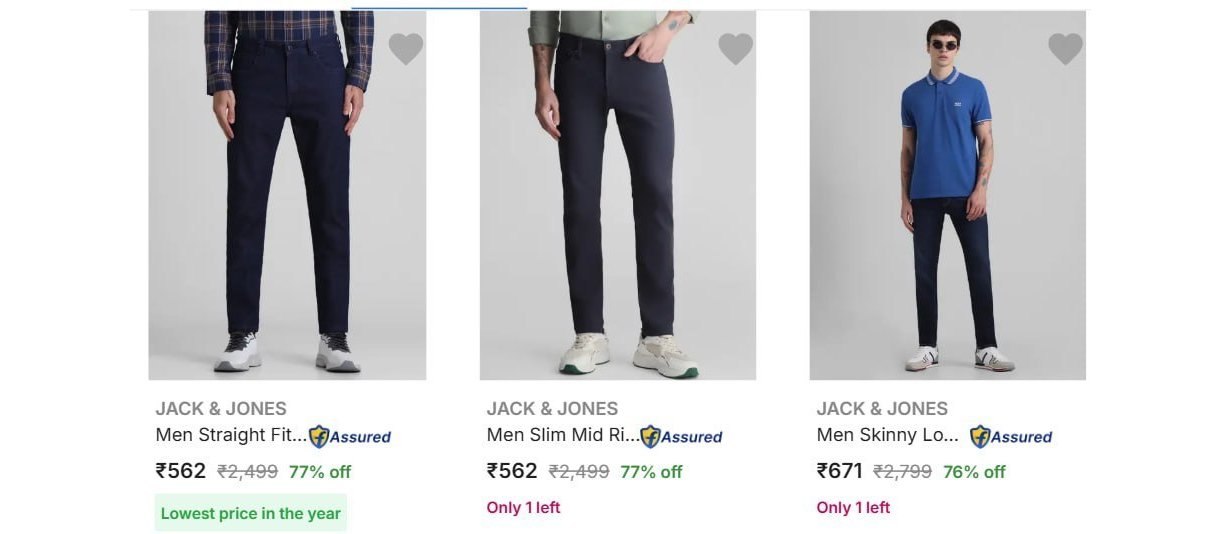
Task: Toggle wishlist heart on Men Slim Mid Rise jeans
Action: 735,48
